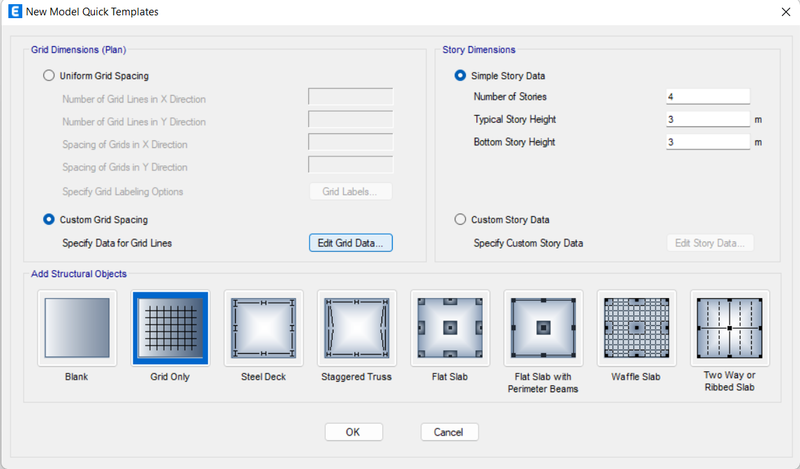Viewport: 800px width, 469px height.
Task: Select Flat Slab with Perimeter Beams template
Action: pos(543,328)
